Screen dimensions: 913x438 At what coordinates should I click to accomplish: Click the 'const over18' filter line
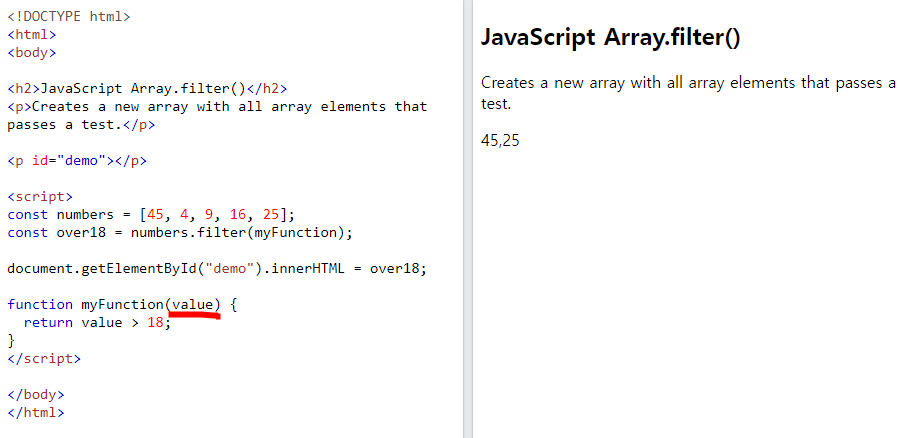(181, 232)
